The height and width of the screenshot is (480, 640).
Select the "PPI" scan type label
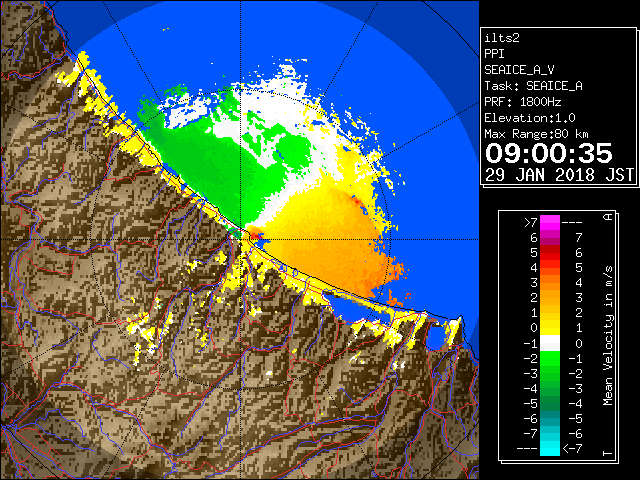tap(494, 54)
